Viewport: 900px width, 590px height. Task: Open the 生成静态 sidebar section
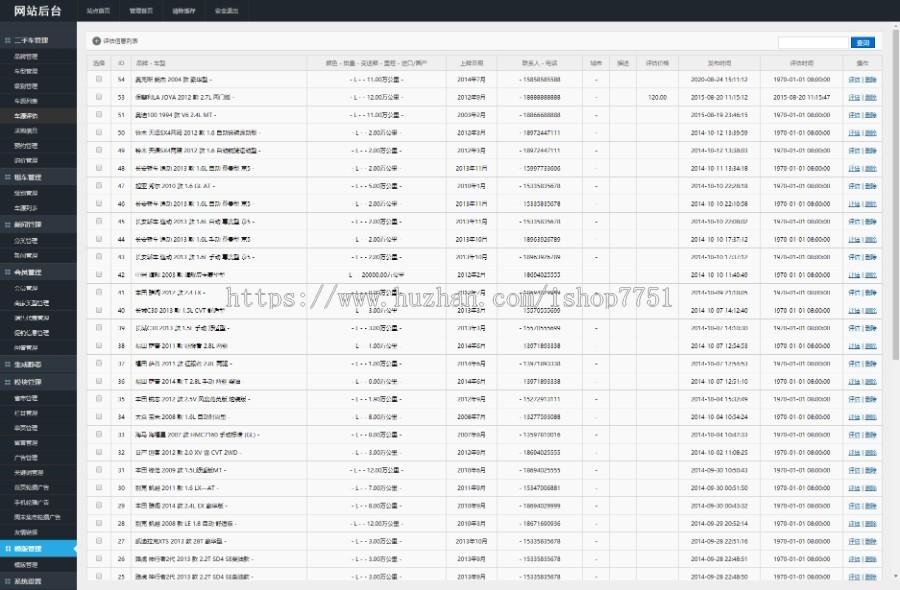38,364
